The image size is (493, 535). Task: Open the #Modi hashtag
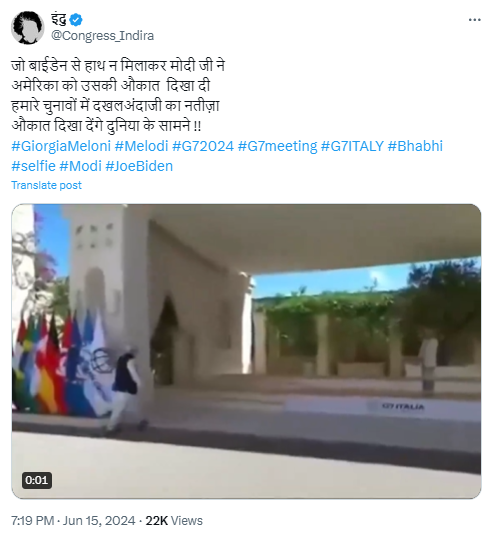click(81, 166)
